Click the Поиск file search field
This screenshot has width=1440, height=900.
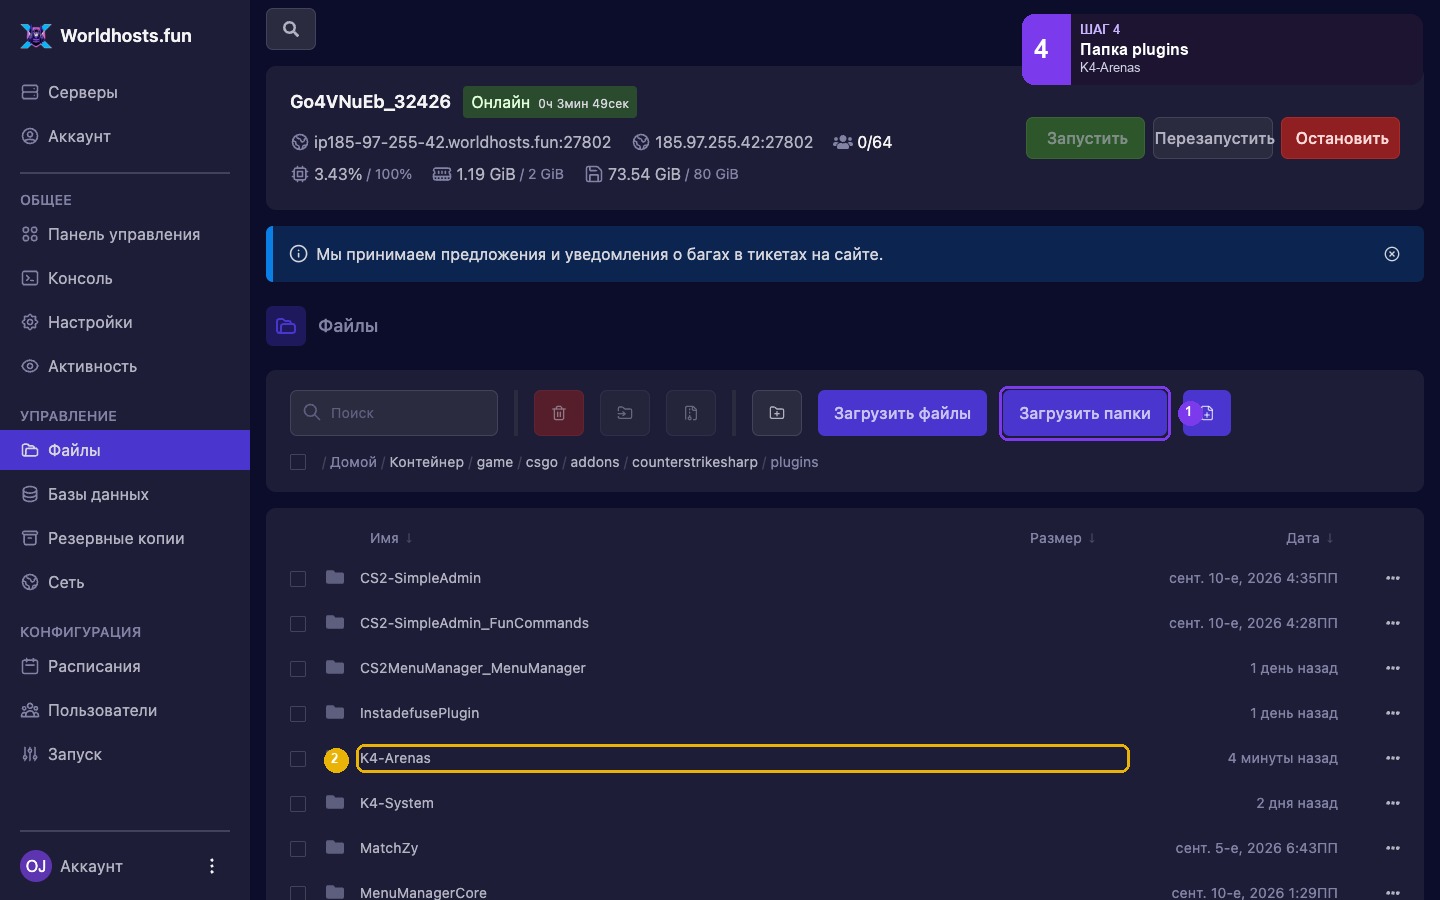click(x=394, y=413)
